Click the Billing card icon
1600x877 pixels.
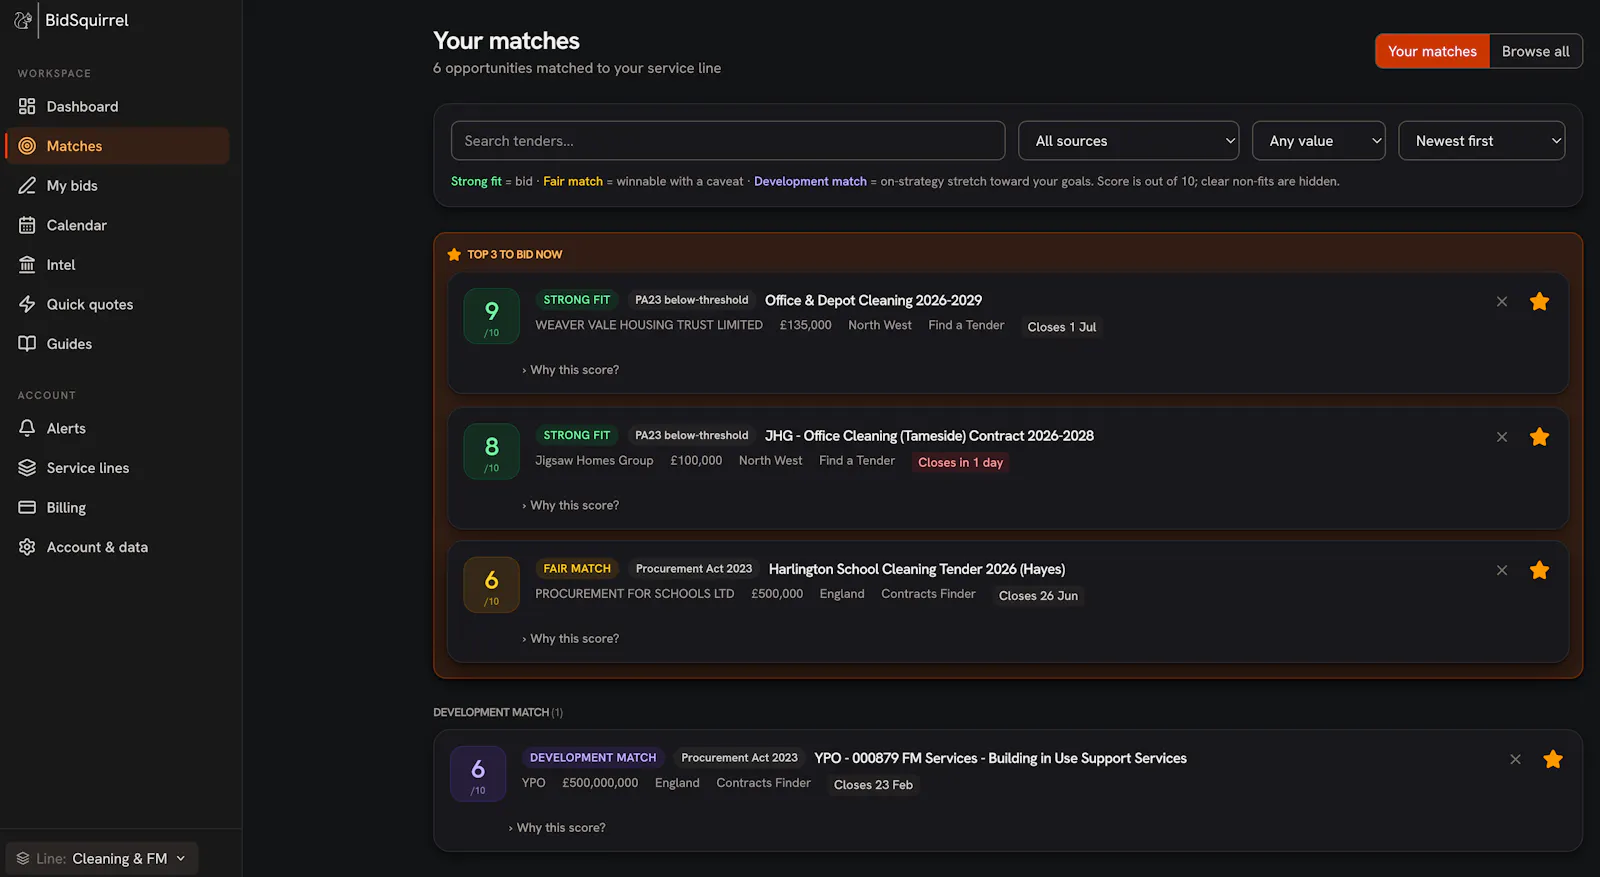click(27, 507)
